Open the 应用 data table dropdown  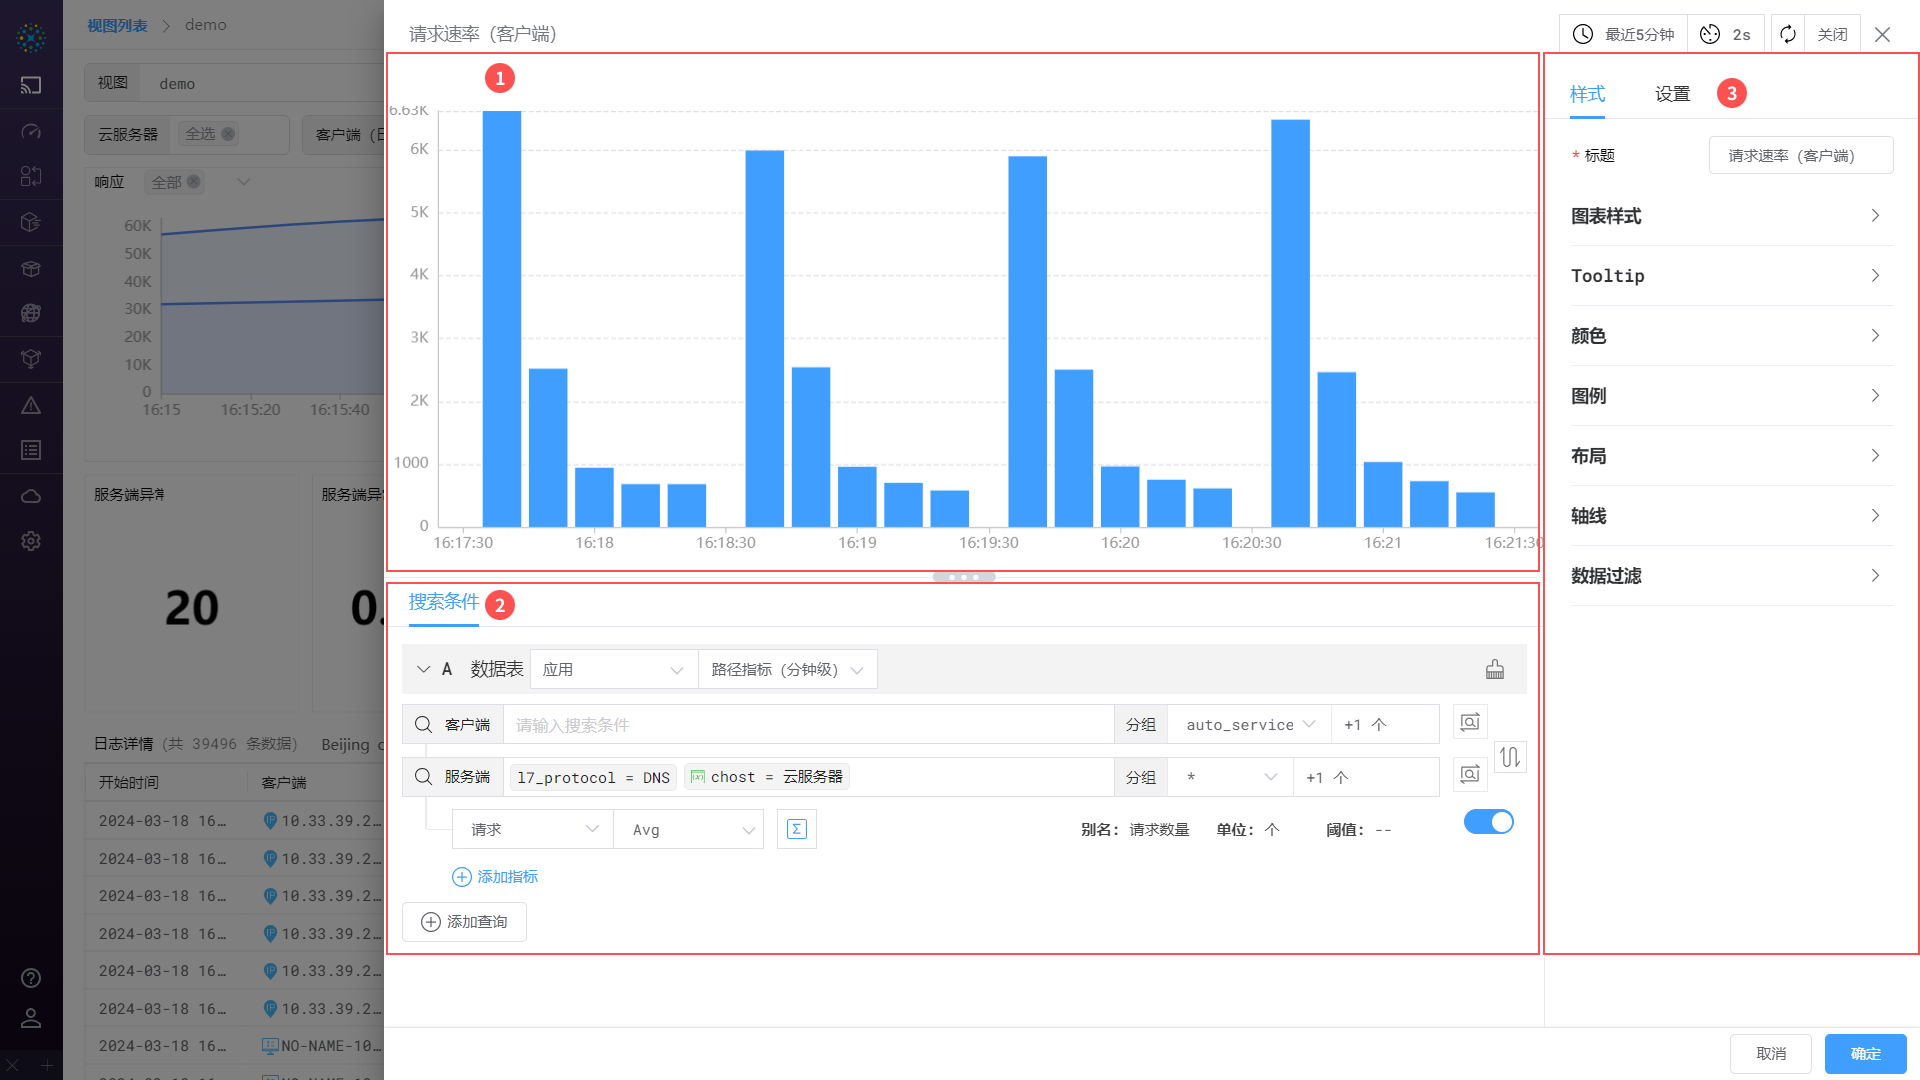point(613,670)
